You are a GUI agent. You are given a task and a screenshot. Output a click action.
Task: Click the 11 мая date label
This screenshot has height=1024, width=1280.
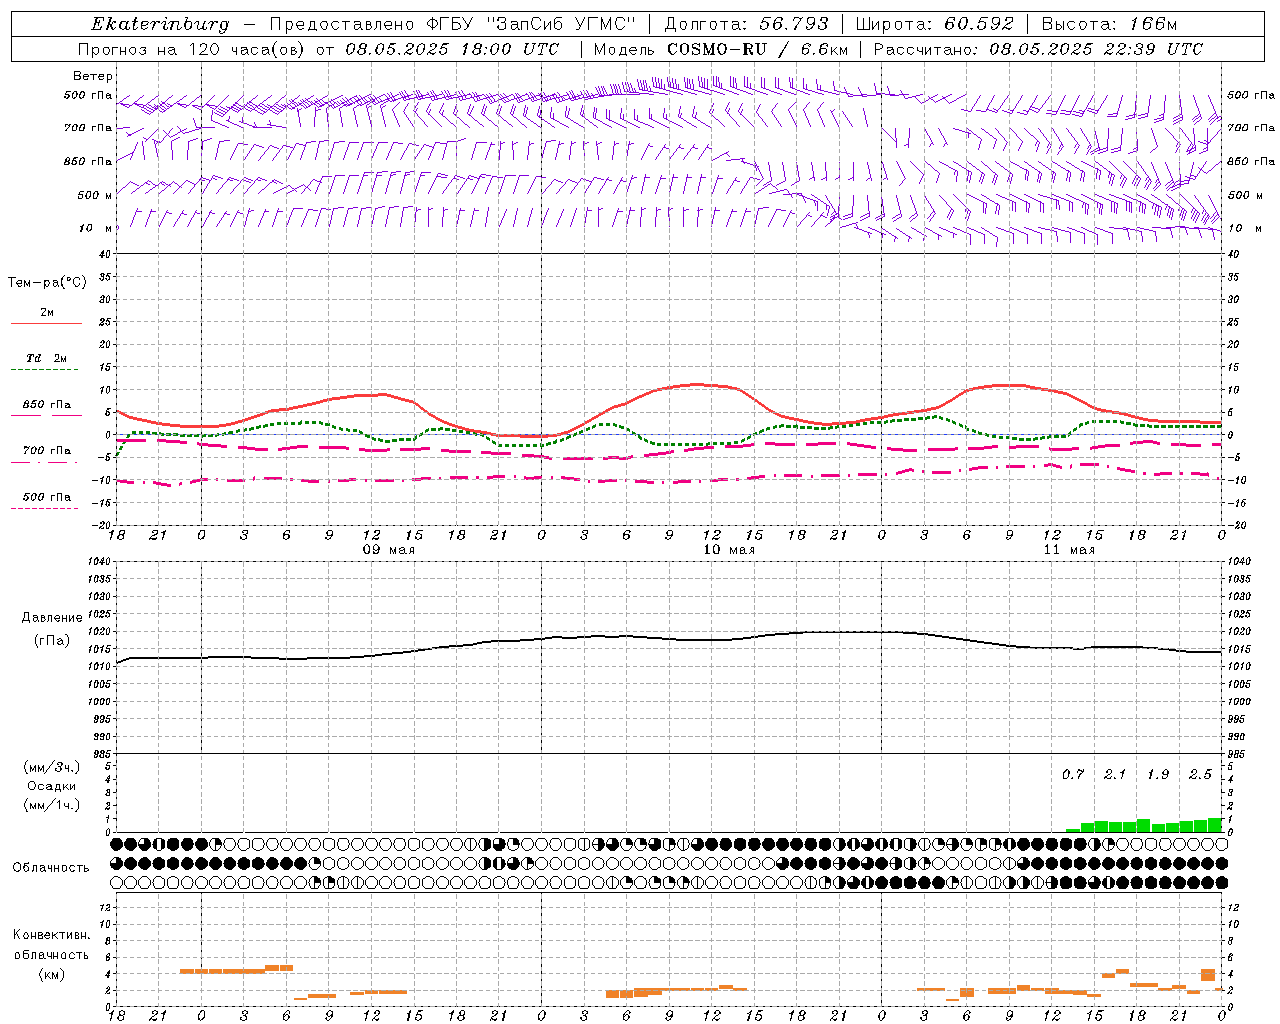coord(1068,550)
